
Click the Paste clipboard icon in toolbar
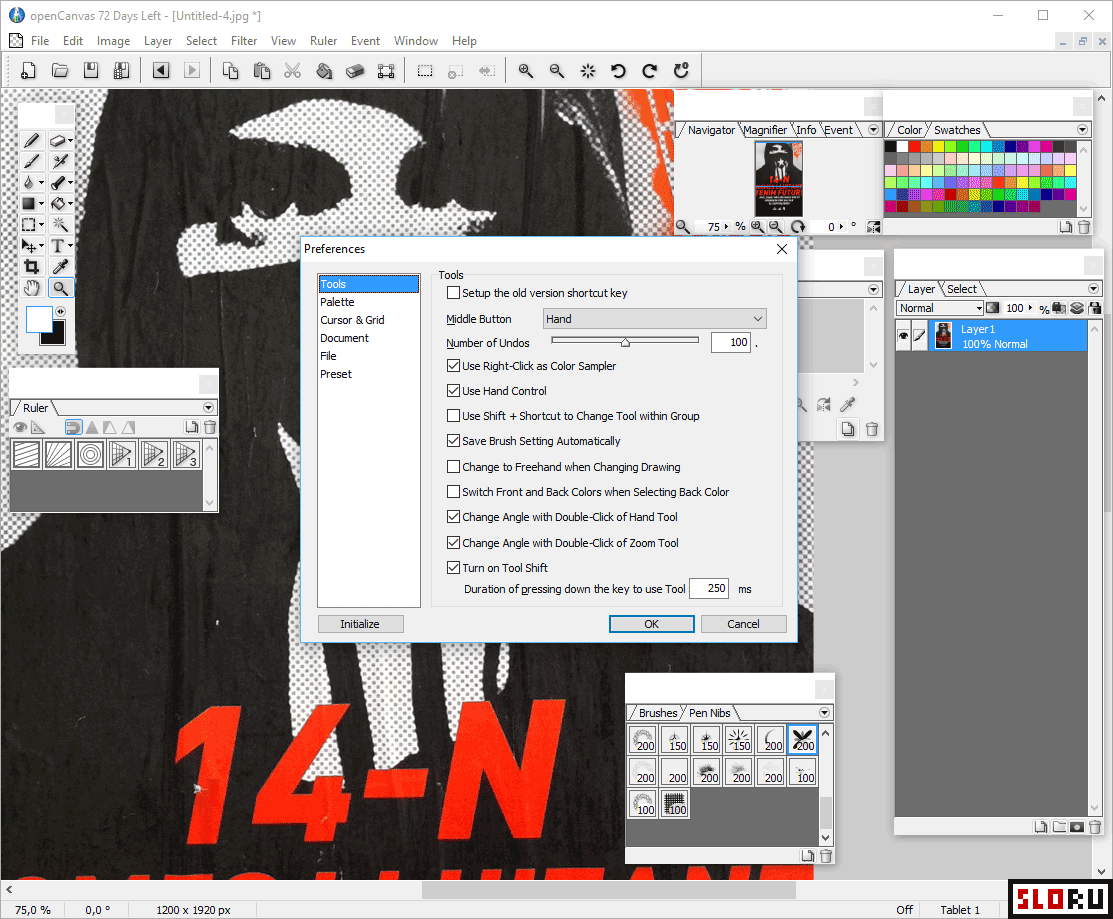click(261, 71)
